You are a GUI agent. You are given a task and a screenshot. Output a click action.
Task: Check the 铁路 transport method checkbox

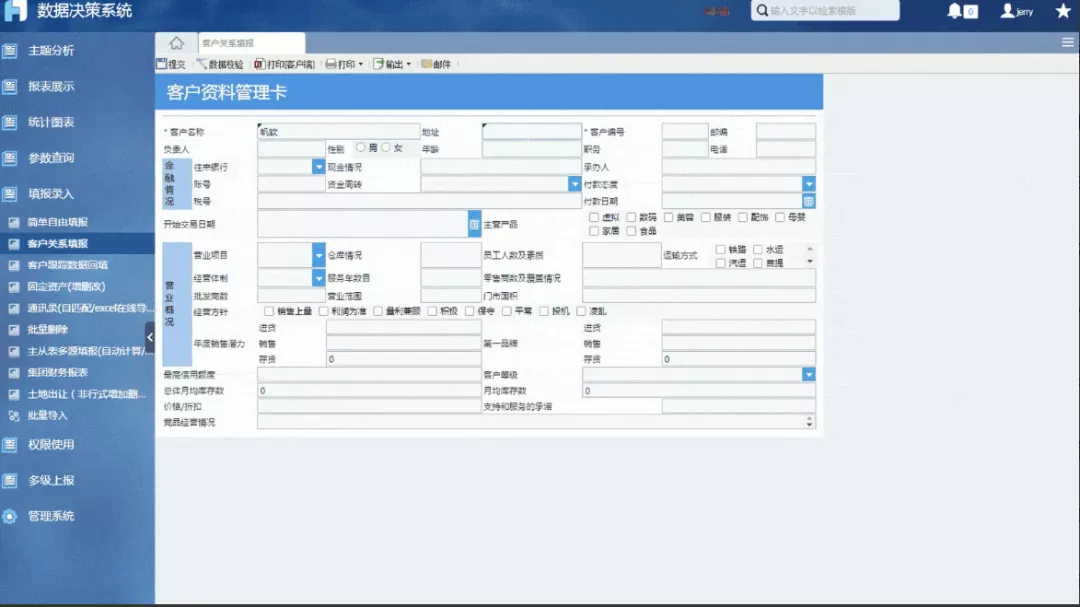pyautogui.click(x=720, y=248)
